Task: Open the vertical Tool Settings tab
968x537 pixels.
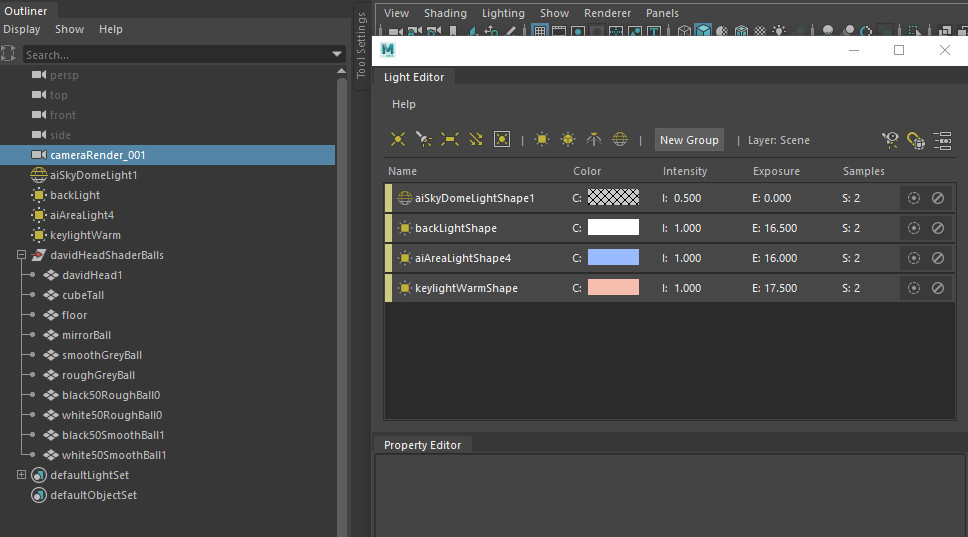Action: 361,46
